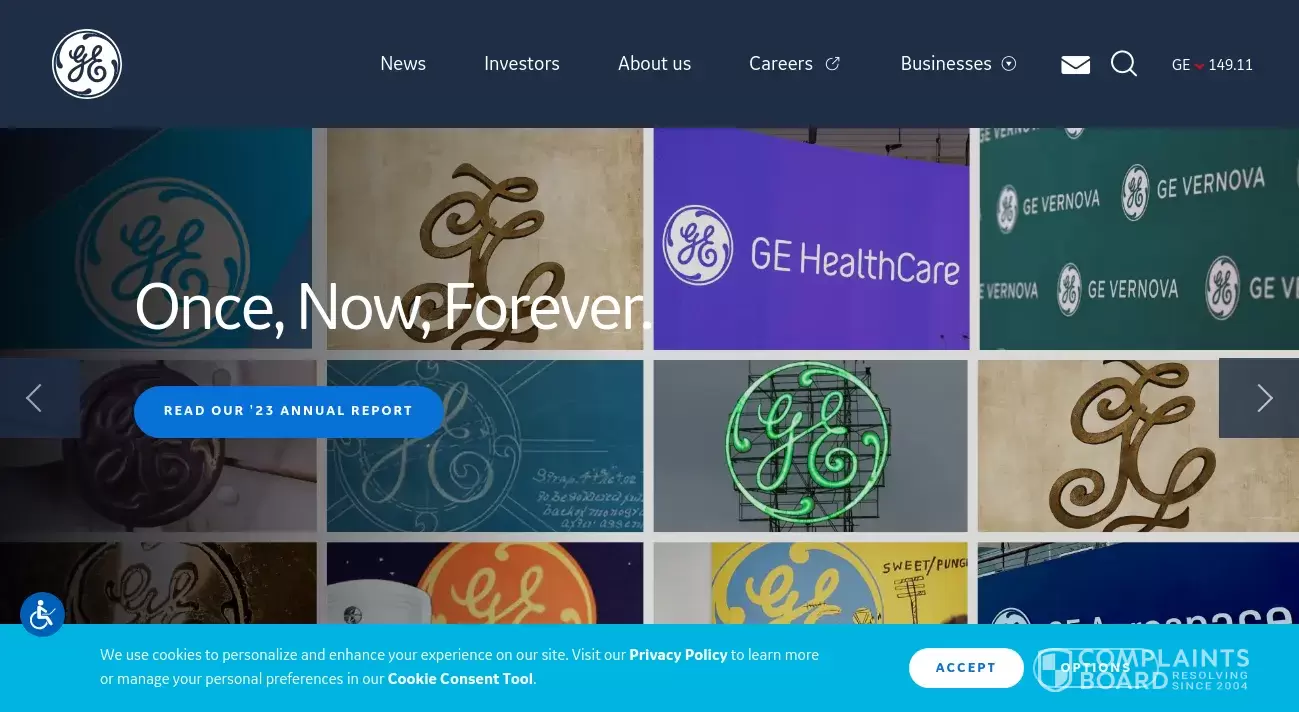The image size is (1299, 712).
Task: Click the GE logo in the header
Action: (87, 64)
